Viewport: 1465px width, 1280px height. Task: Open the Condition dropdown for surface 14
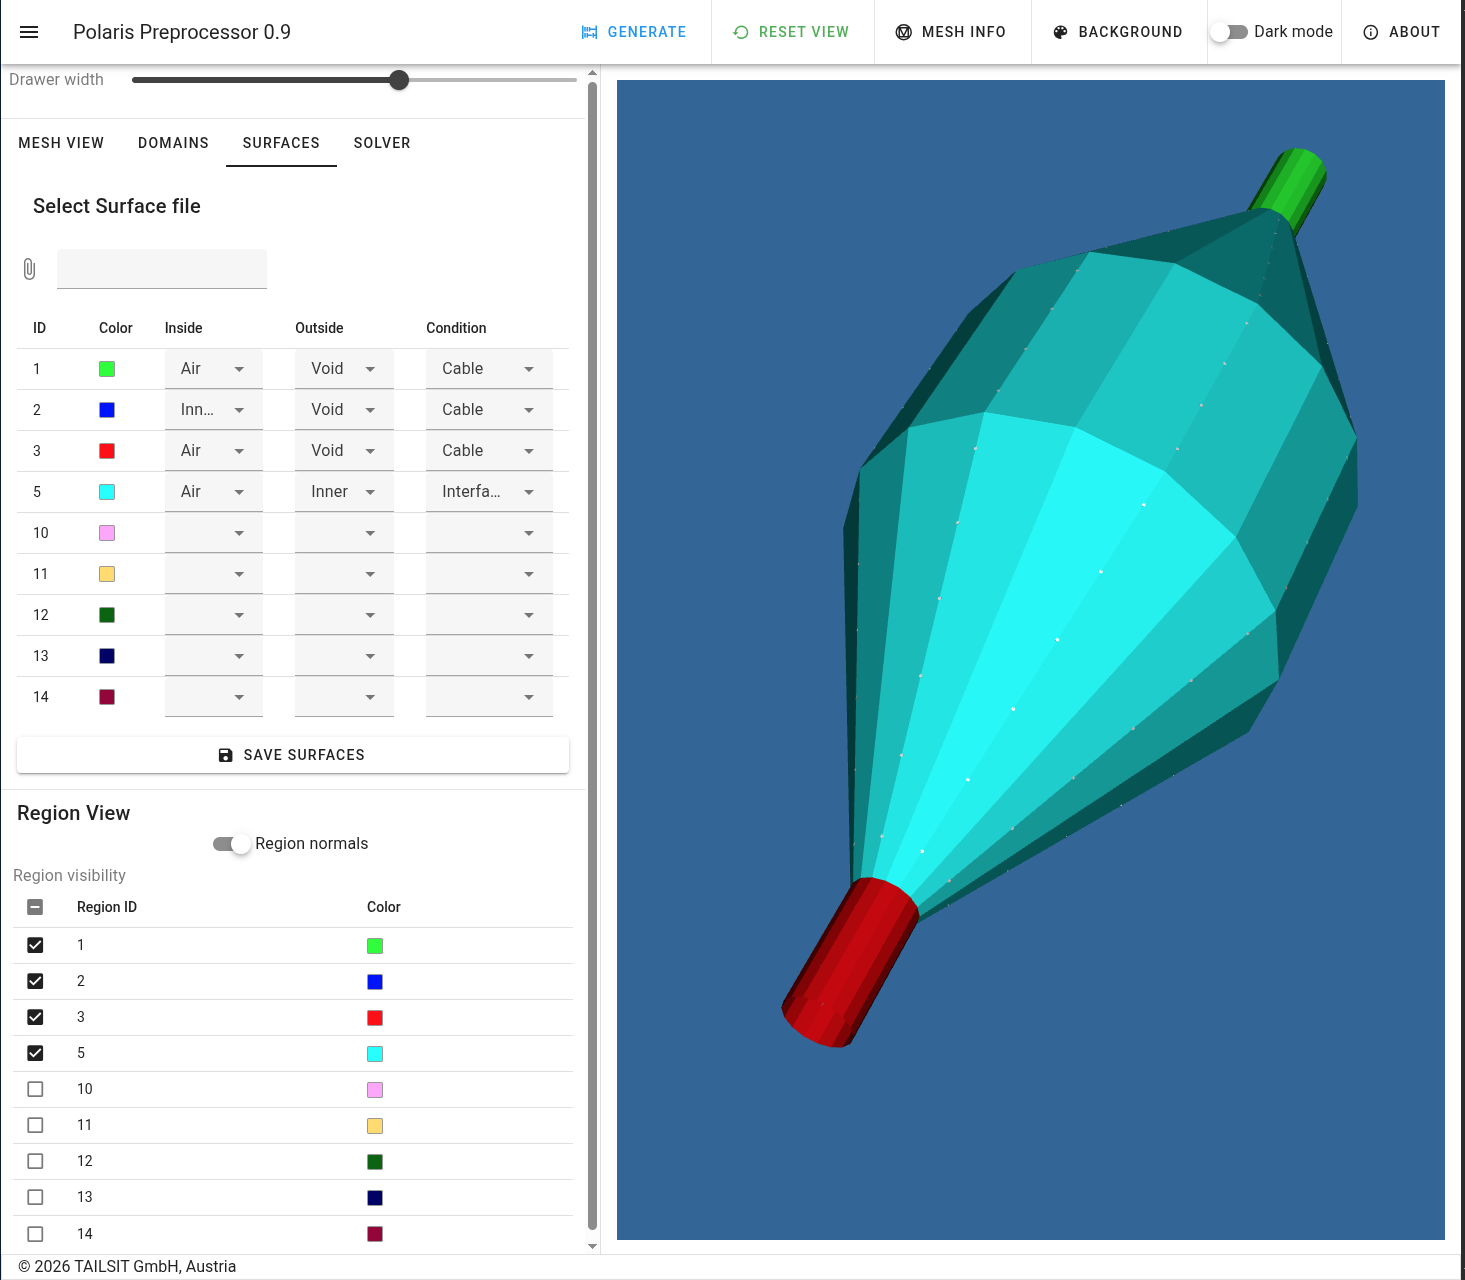coord(489,697)
